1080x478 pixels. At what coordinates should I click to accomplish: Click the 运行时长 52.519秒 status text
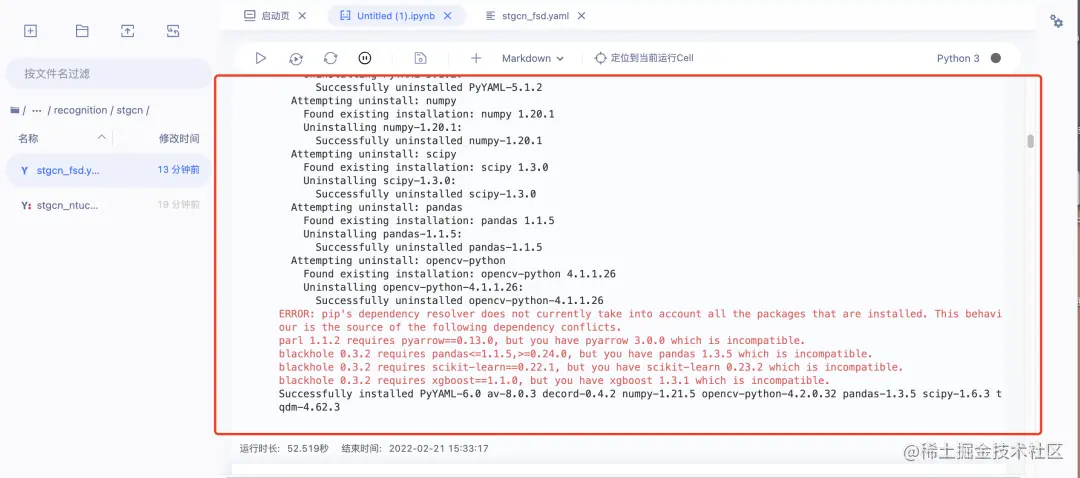[x=284, y=448]
